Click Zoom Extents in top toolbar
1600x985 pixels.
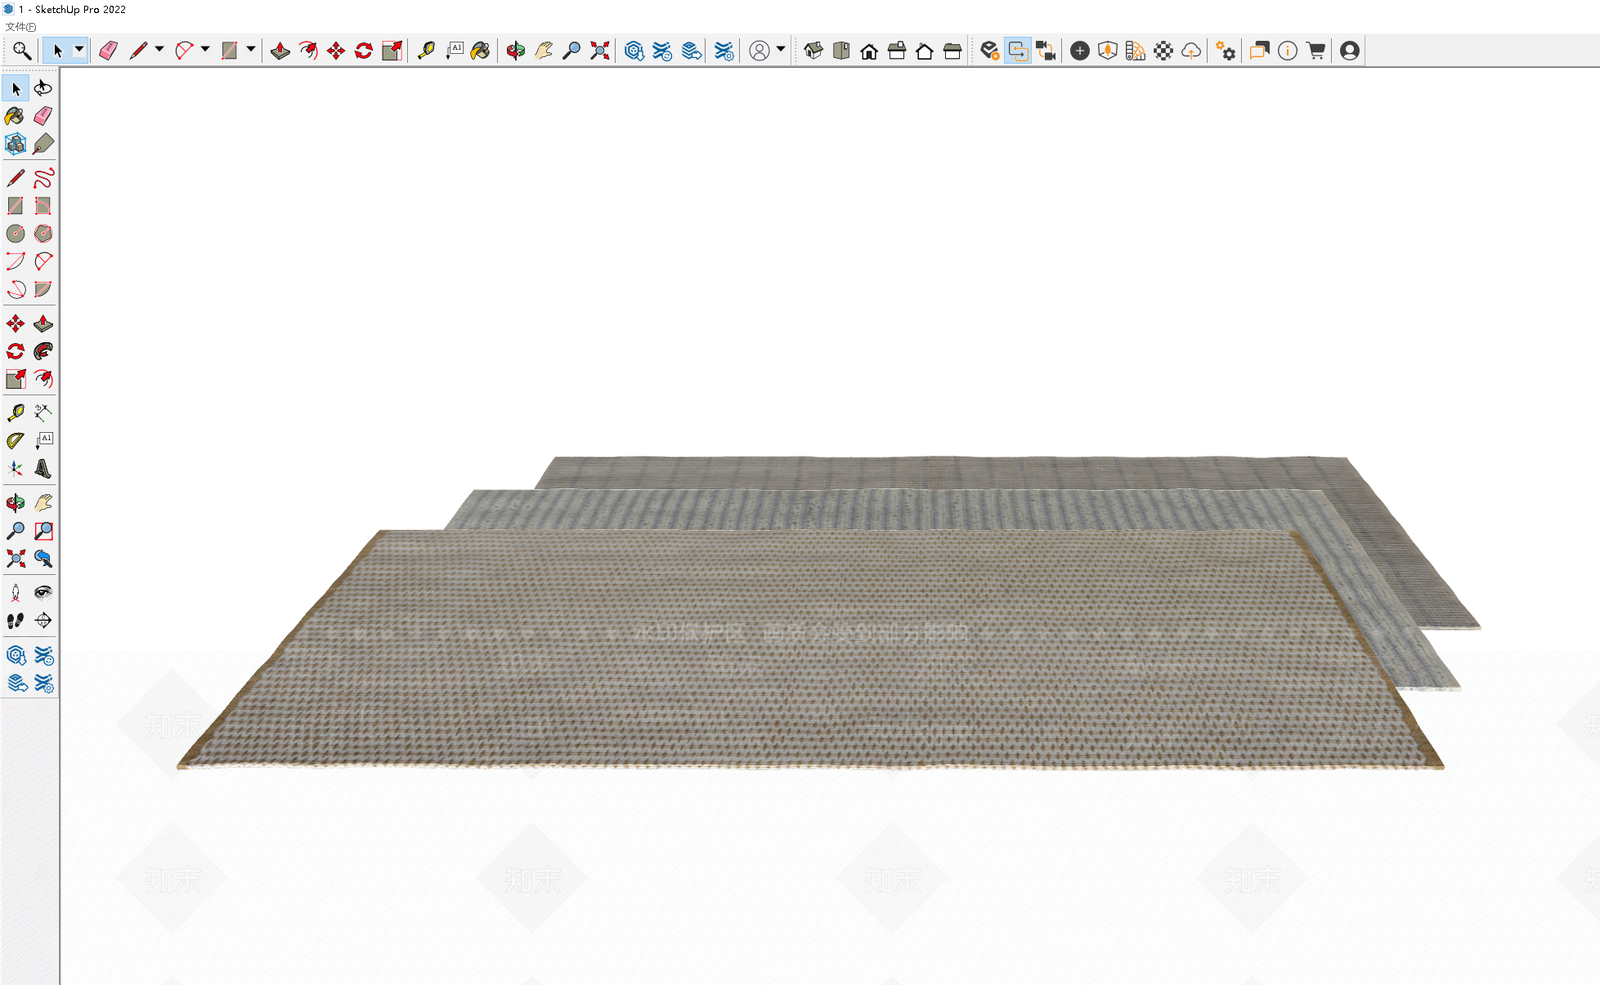(599, 50)
